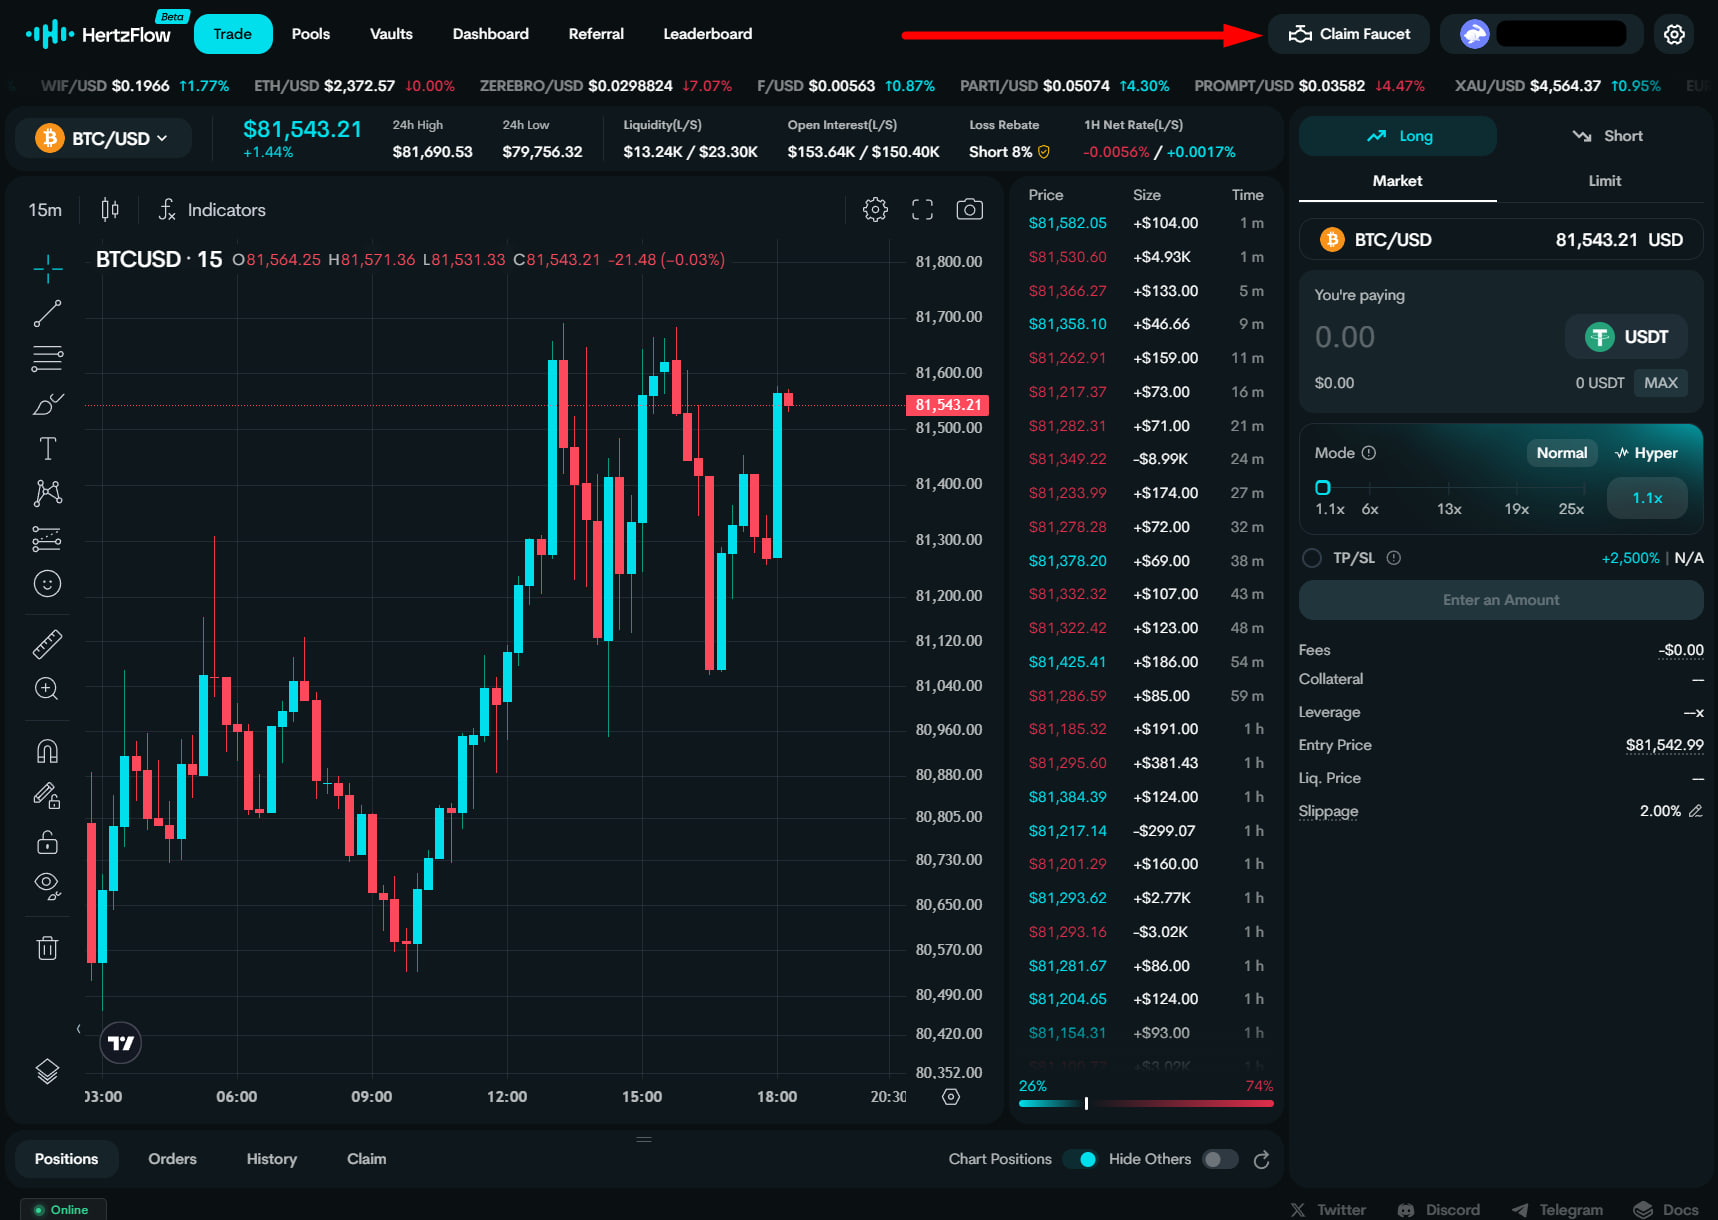1718x1220 pixels.
Task: Collapse the drawing toolbar arrow
Action: coord(79,1029)
